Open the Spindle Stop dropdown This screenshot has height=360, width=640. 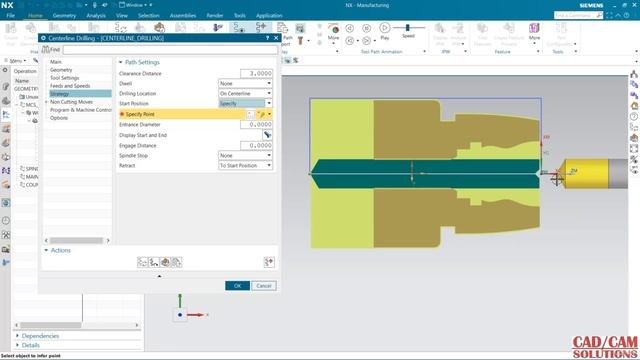tap(245, 156)
